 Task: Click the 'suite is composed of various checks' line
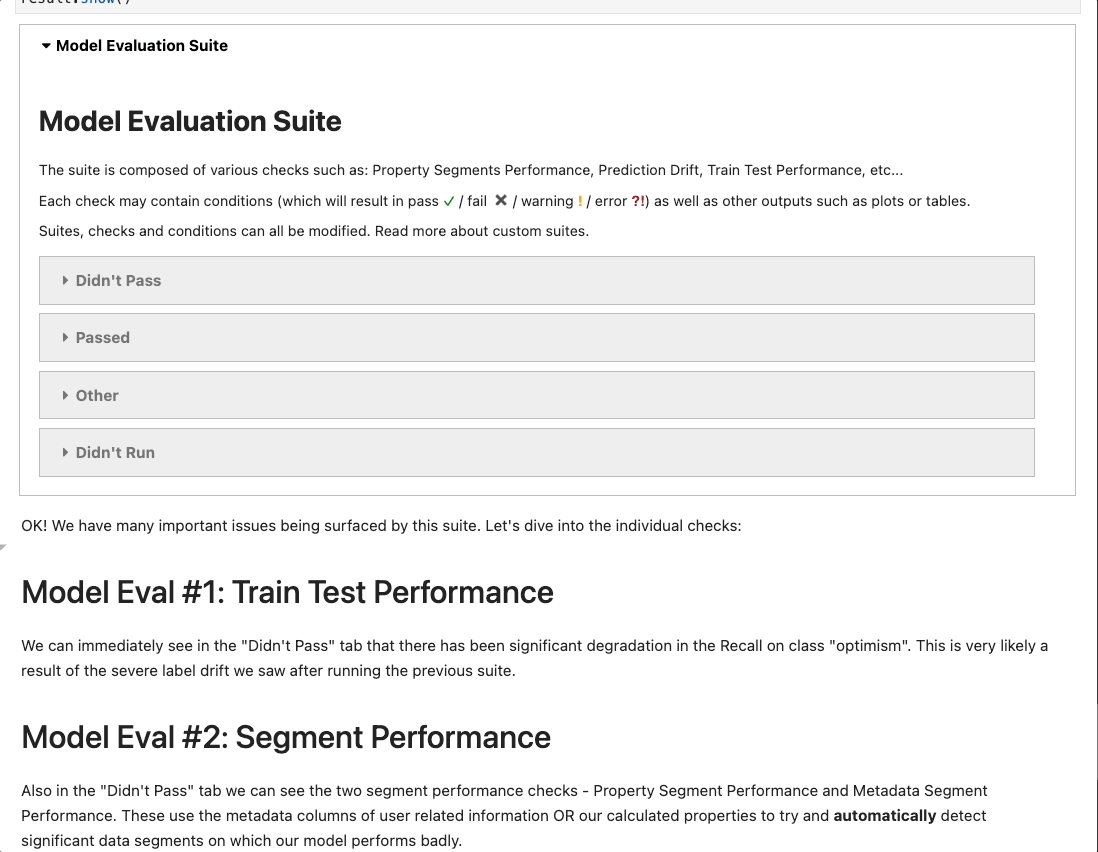(470, 170)
